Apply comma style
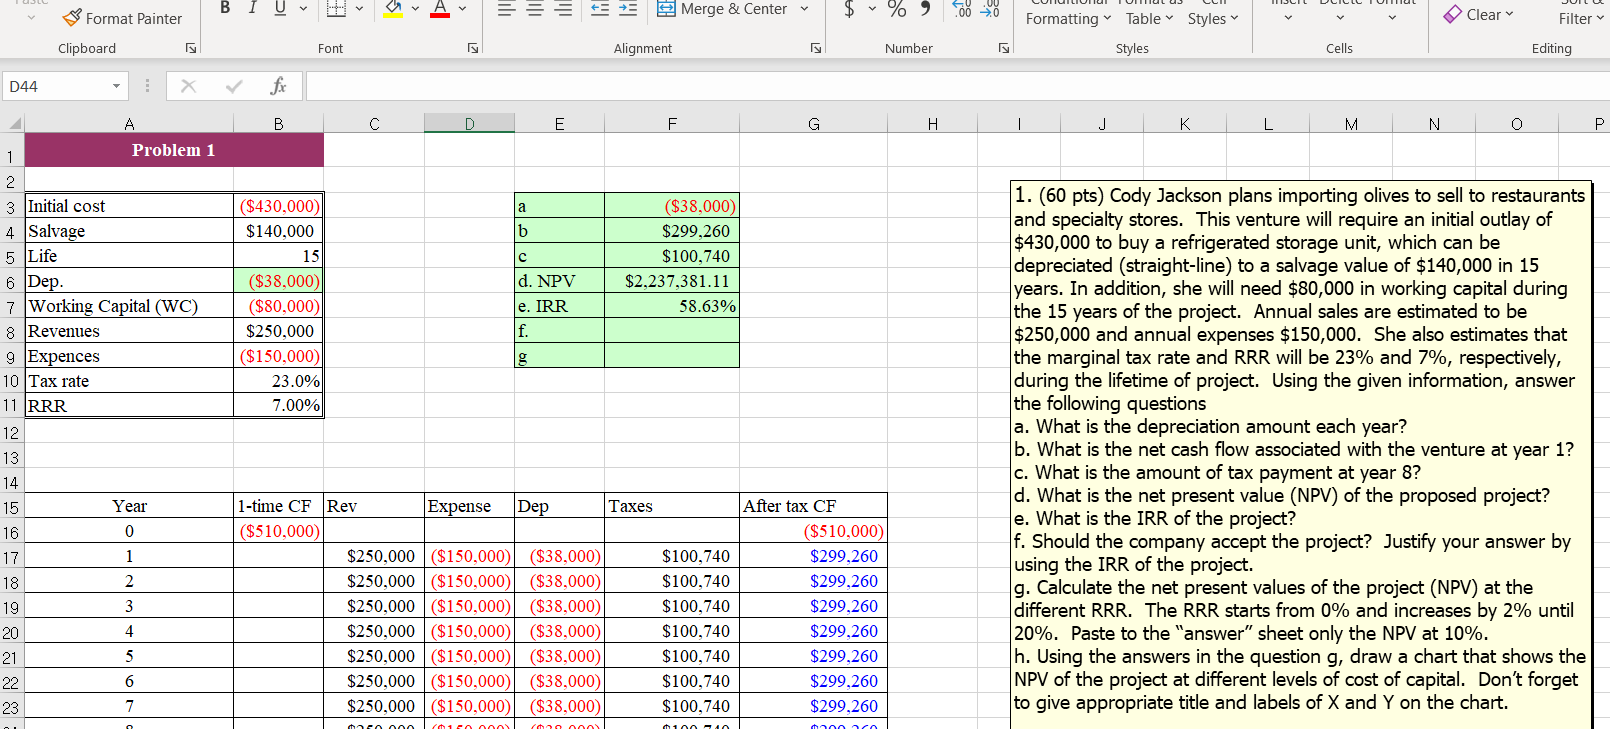This screenshot has width=1610, height=729. click(x=925, y=8)
